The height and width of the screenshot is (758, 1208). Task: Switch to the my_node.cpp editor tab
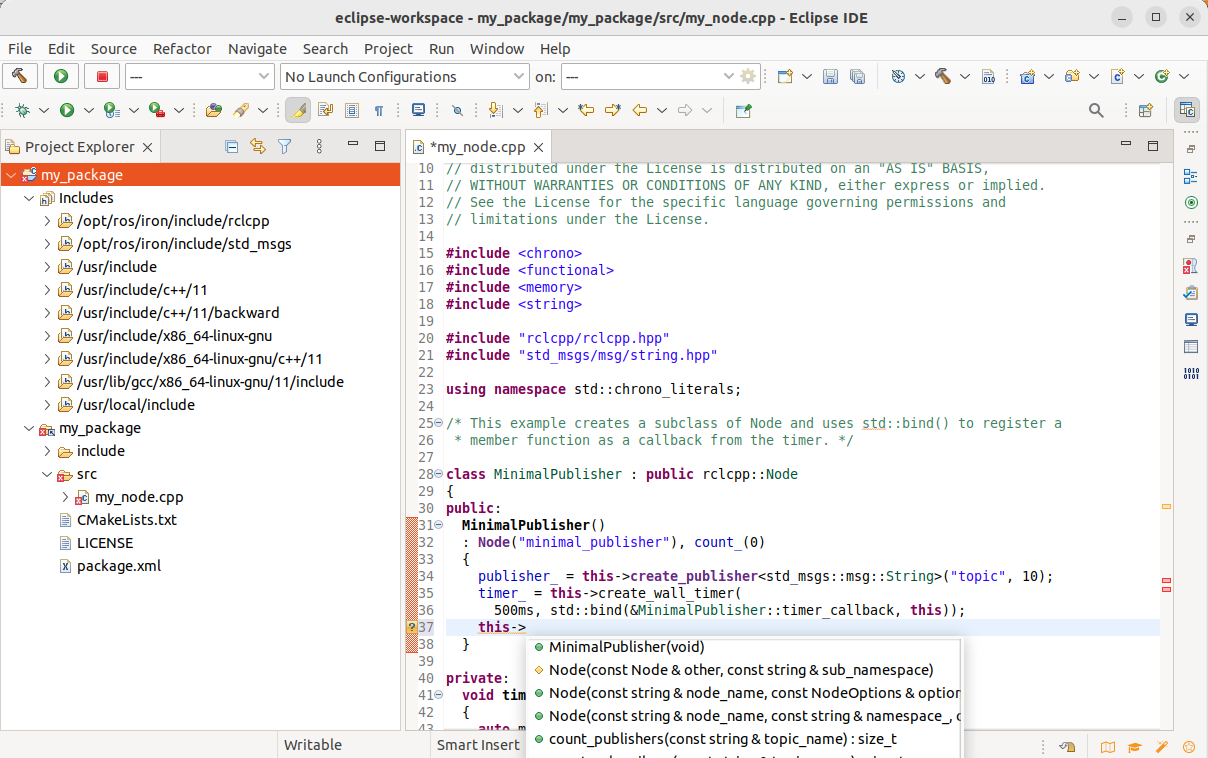478,146
